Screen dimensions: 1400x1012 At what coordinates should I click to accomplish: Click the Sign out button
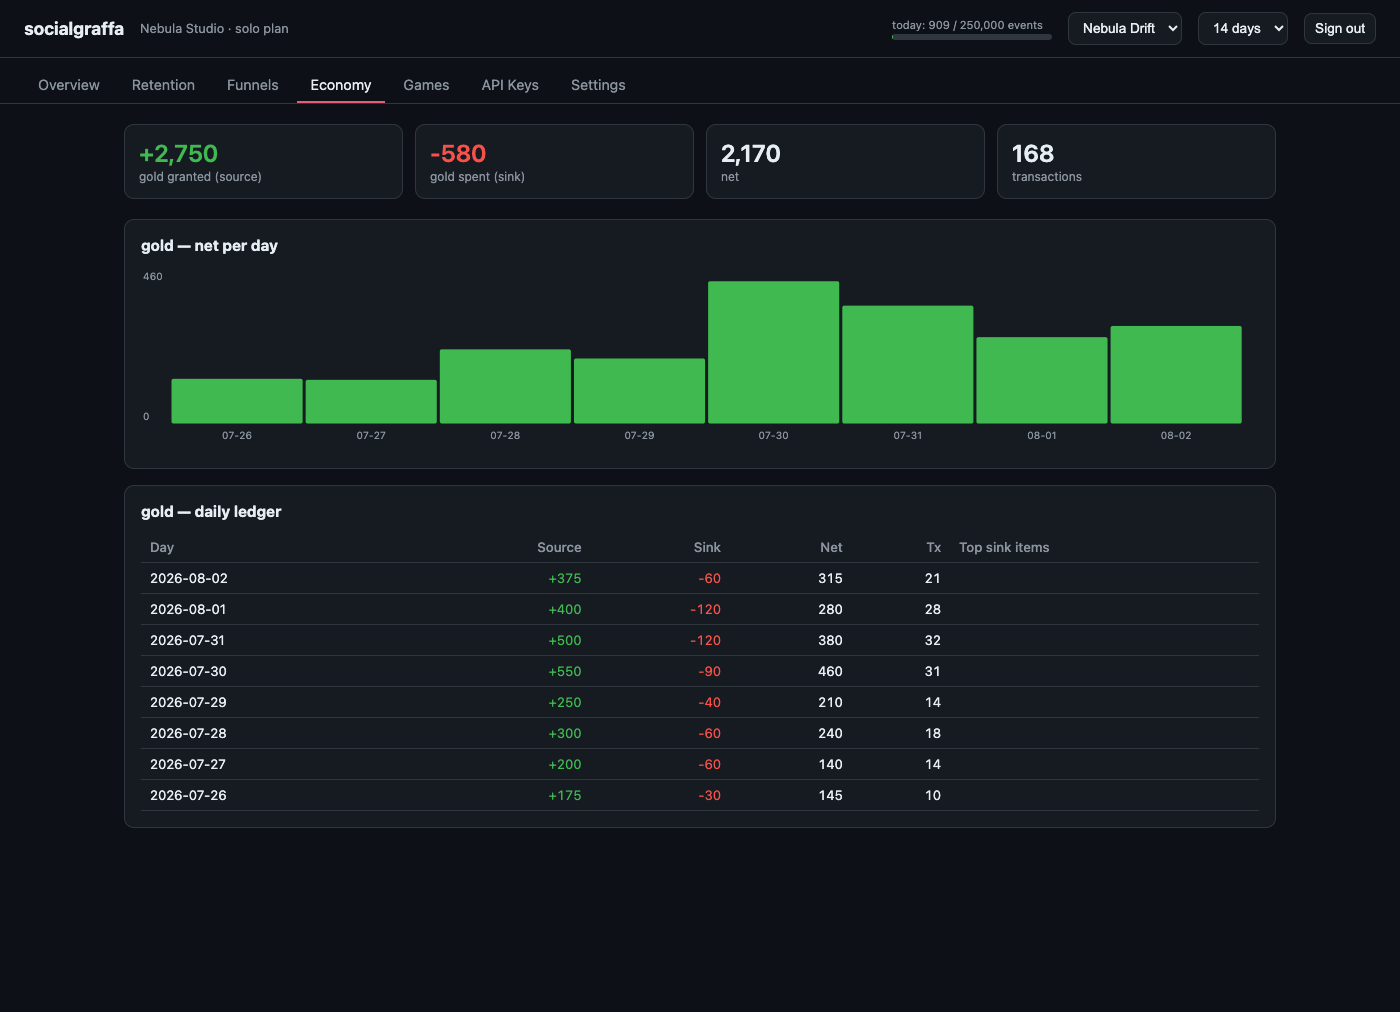tap(1340, 28)
